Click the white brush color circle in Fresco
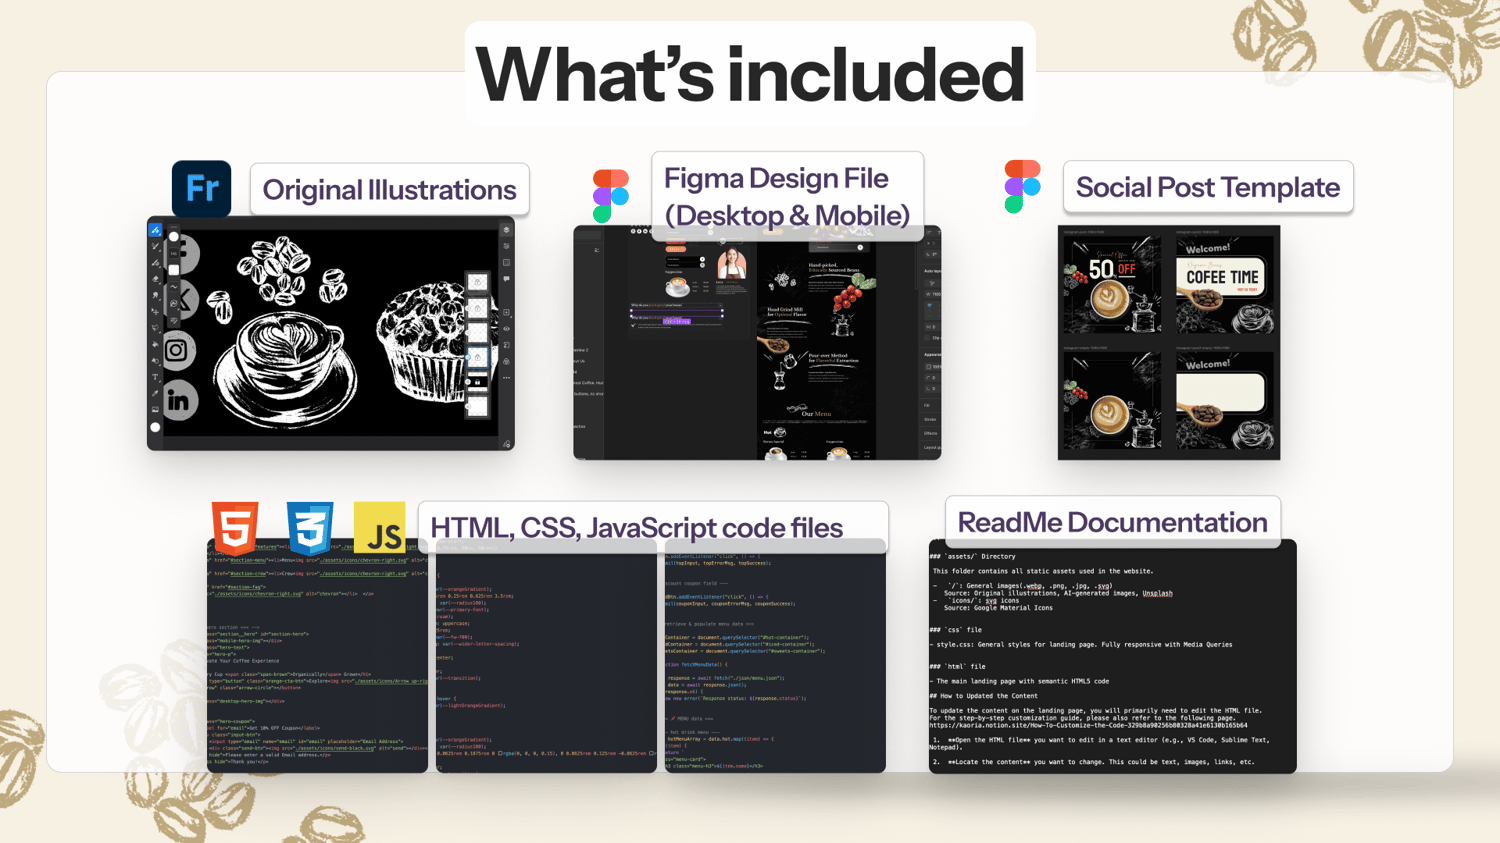 click(174, 237)
